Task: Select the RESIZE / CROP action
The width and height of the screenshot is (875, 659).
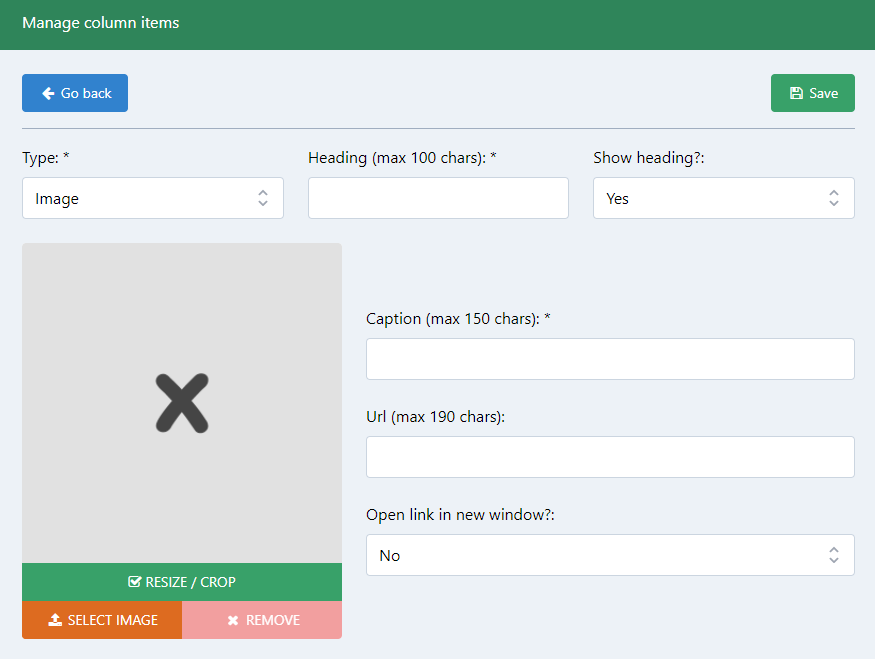Action: pyautogui.click(x=181, y=581)
